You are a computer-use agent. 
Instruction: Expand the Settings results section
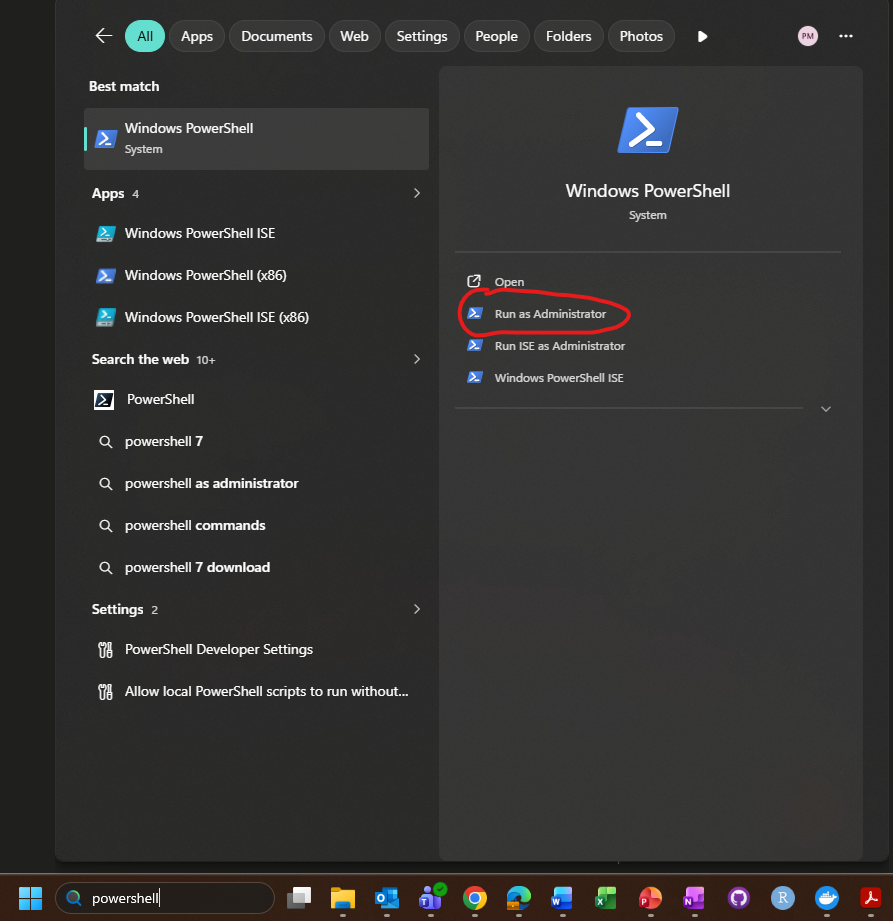[417, 609]
